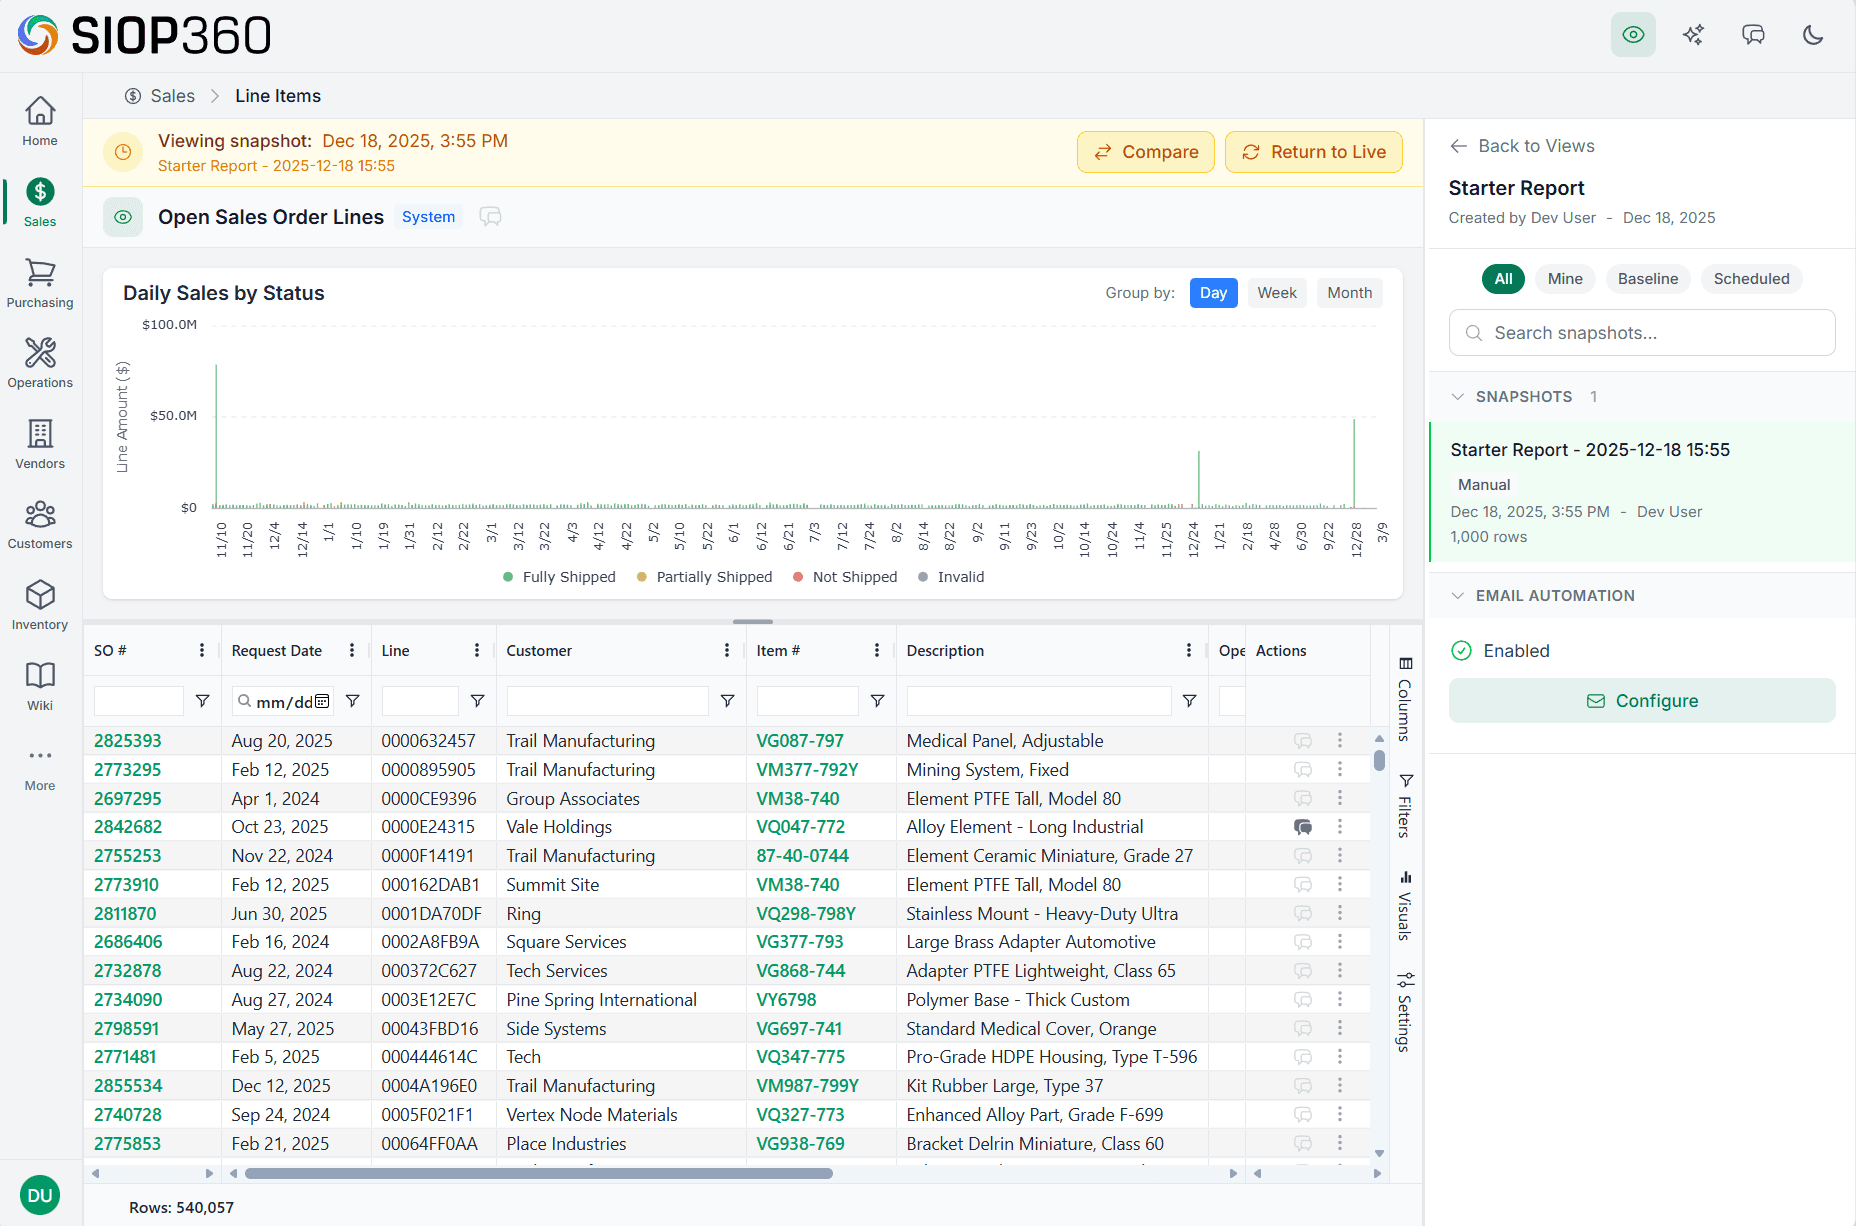
Task: Open sales order 2825393
Action: [127, 740]
